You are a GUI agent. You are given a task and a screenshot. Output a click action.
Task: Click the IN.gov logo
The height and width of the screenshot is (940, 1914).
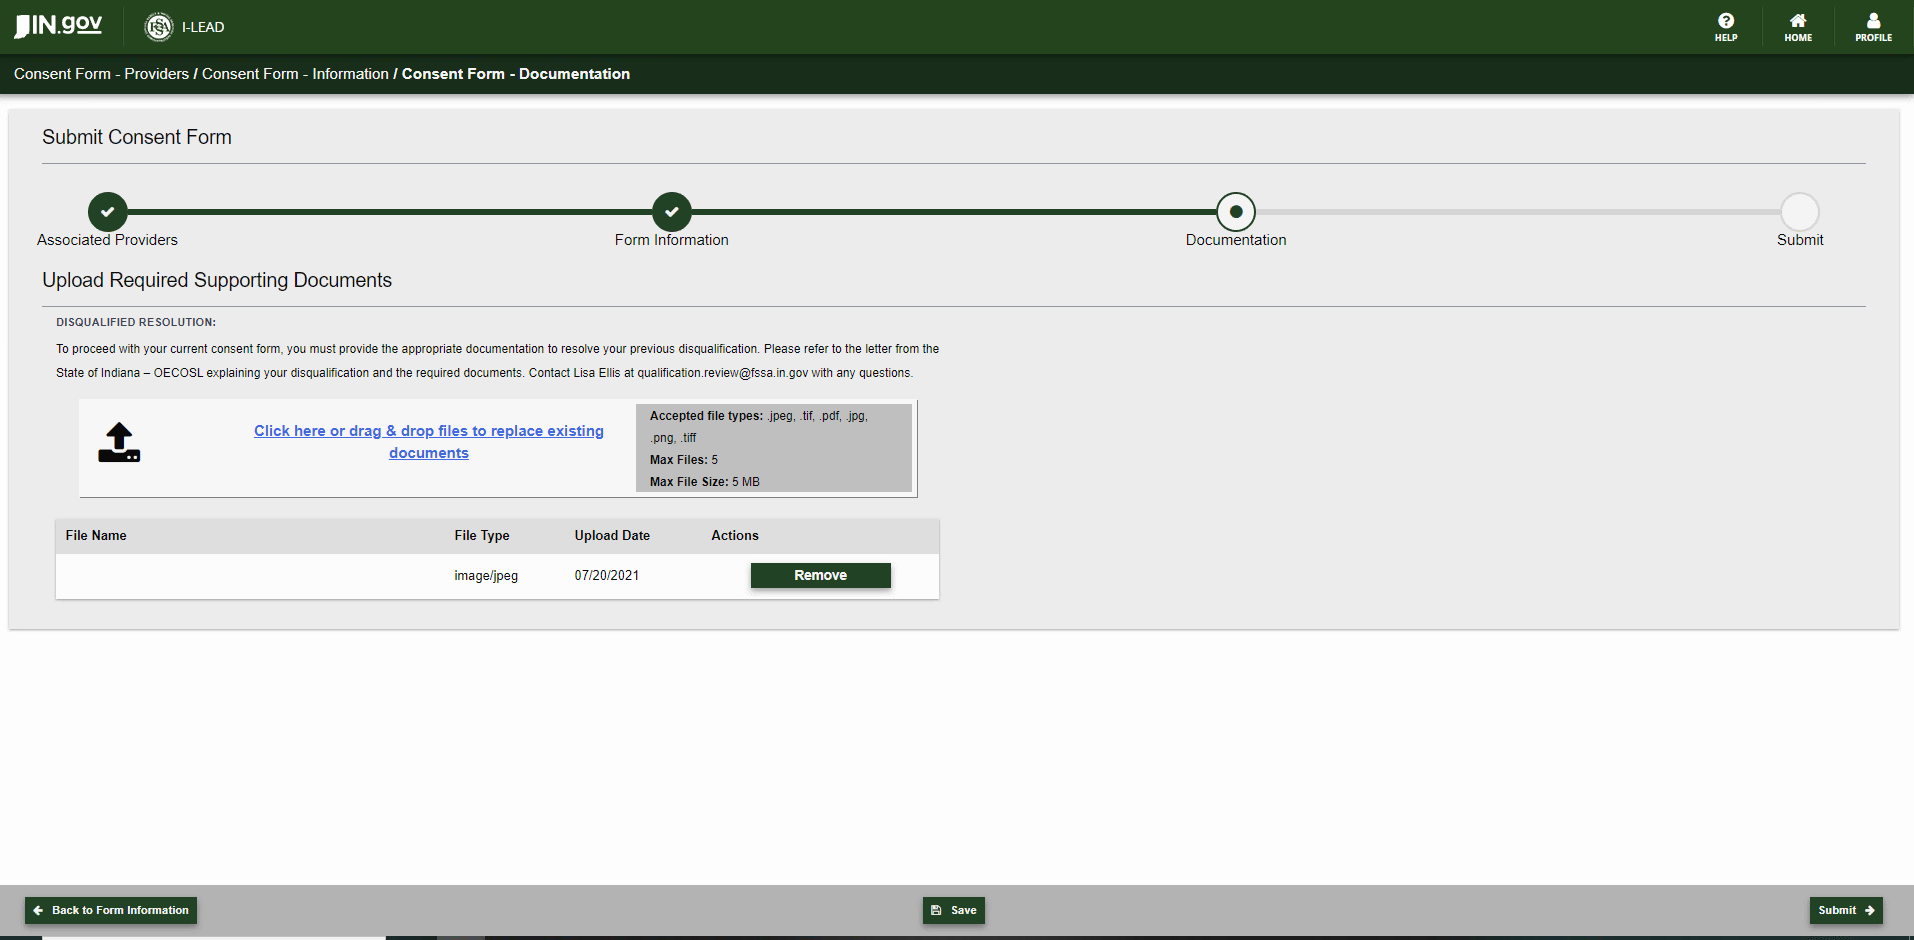[x=58, y=25]
